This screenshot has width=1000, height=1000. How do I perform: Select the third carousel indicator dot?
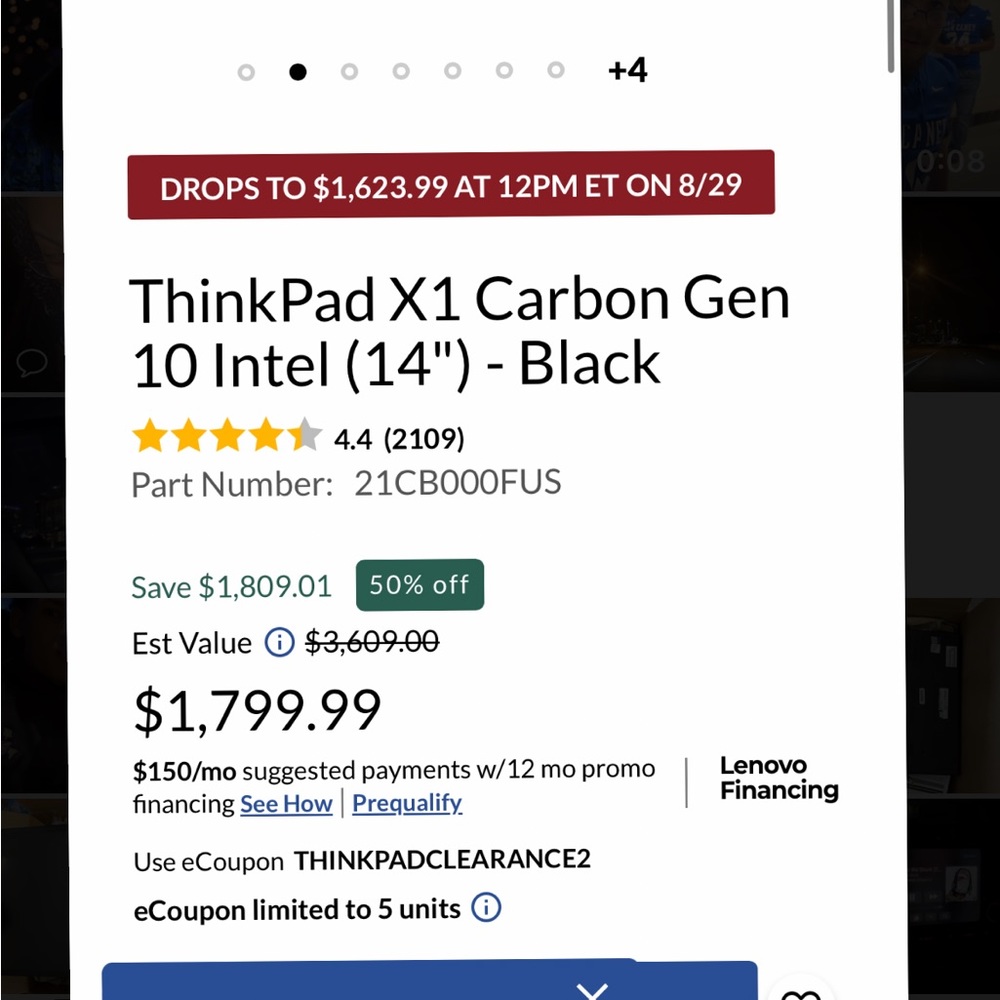click(x=349, y=71)
